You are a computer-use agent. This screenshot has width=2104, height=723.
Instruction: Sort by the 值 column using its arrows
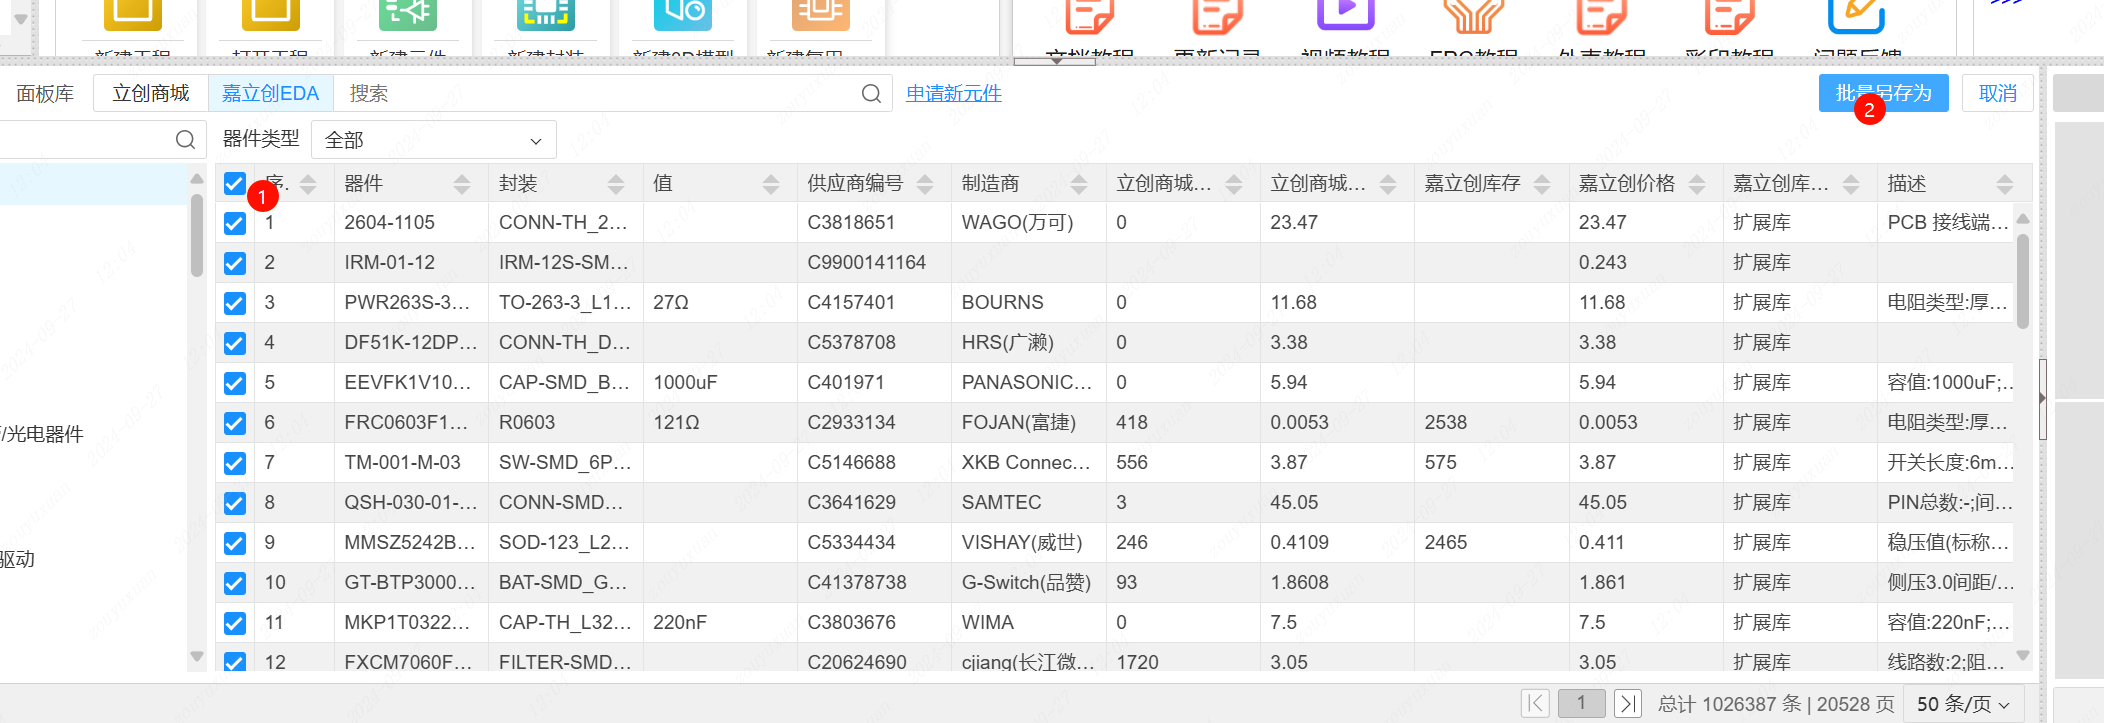click(x=771, y=184)
